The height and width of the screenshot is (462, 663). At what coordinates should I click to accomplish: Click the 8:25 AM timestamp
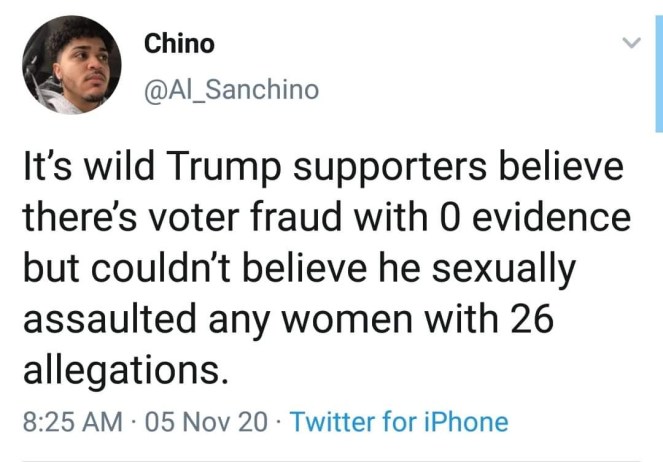[x=70, y=422]
